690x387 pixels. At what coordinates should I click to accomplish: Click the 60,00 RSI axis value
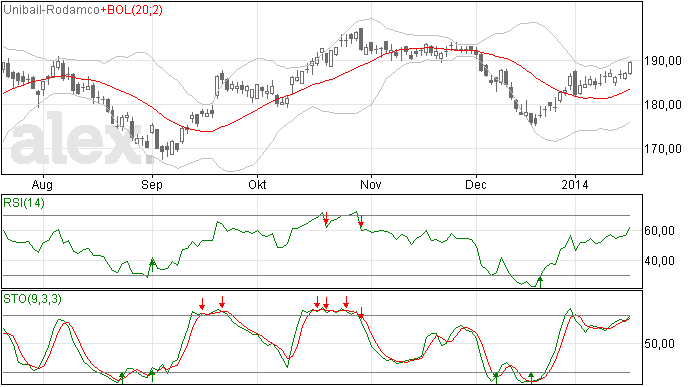point(659,231)
